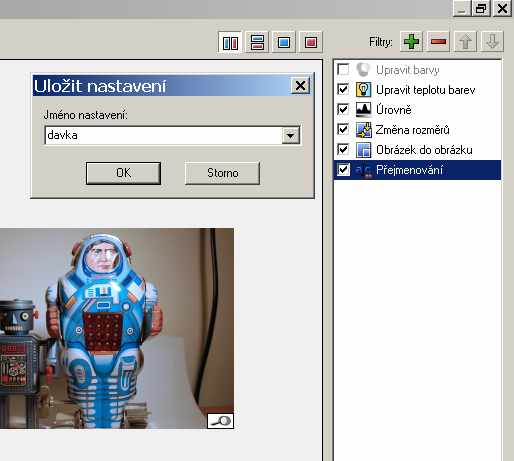
Task: Close the Uložit nastavení dialog
Action: [300, 86]
